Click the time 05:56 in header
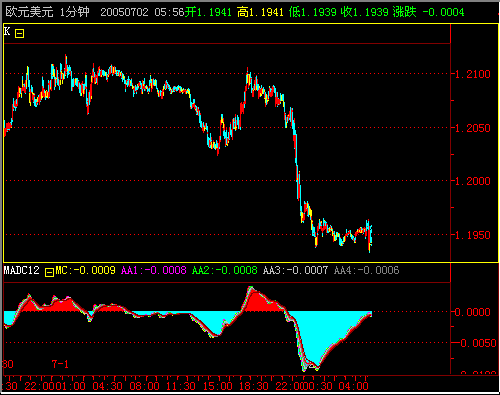Image resolution: width=500 pixels, height=395 pixels. tap(169, 12)
